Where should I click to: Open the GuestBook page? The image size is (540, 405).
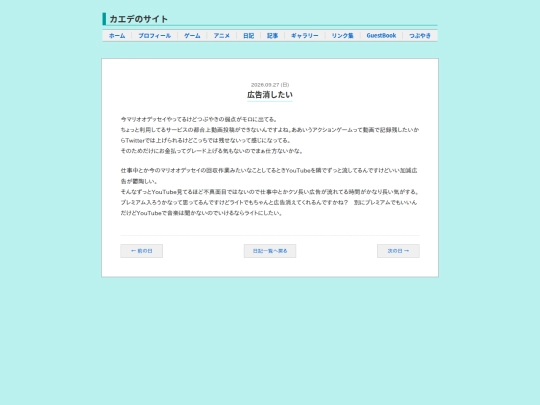click(381, 35)
